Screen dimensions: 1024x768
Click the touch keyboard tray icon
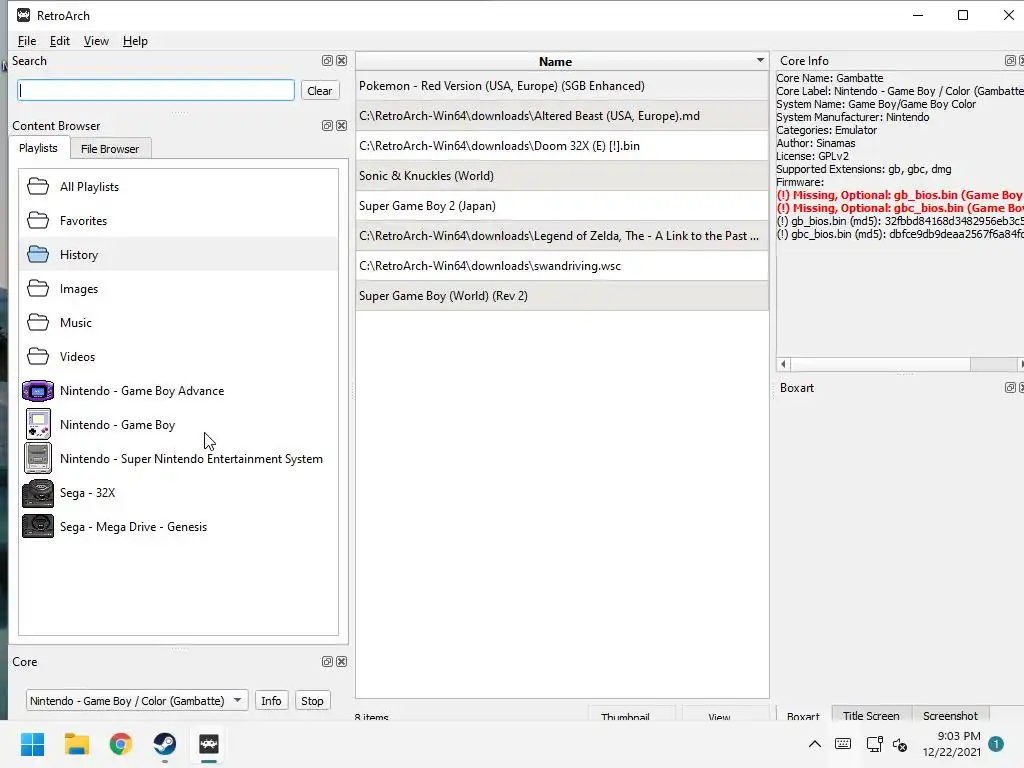coord(843,744)
